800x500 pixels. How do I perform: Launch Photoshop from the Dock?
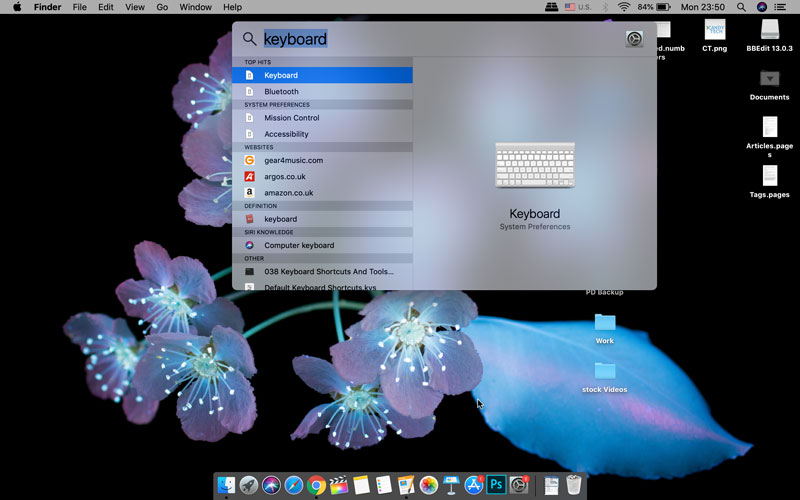496,485
